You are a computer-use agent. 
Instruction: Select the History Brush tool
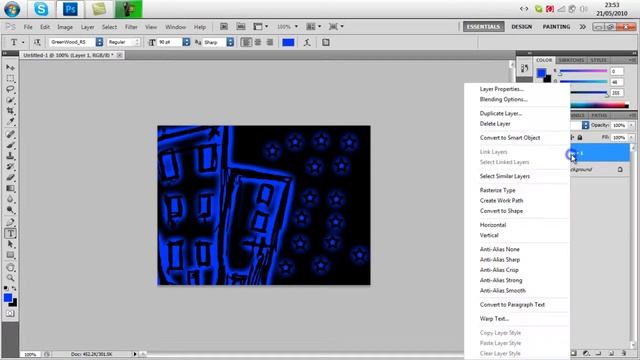pyautogui.click(x=10, y=167)
